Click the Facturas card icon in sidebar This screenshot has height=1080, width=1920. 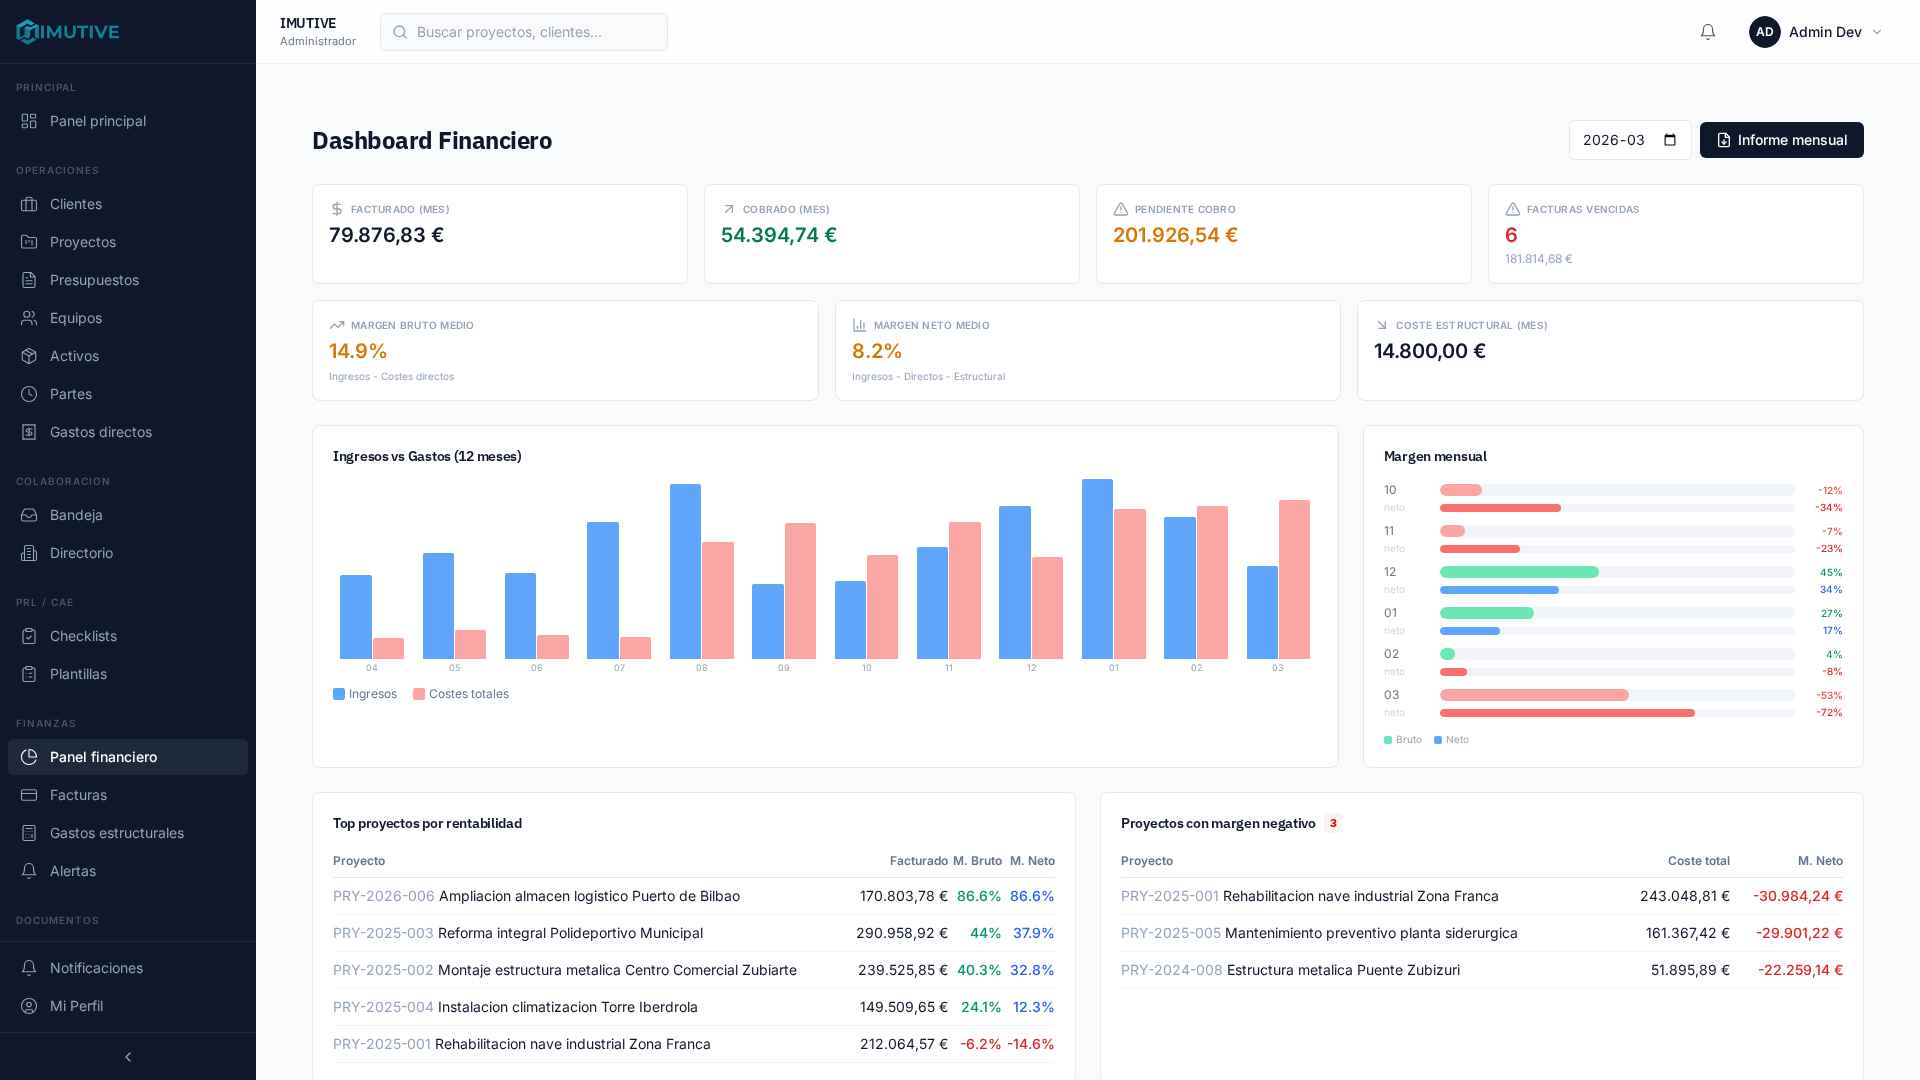(29, 795)
